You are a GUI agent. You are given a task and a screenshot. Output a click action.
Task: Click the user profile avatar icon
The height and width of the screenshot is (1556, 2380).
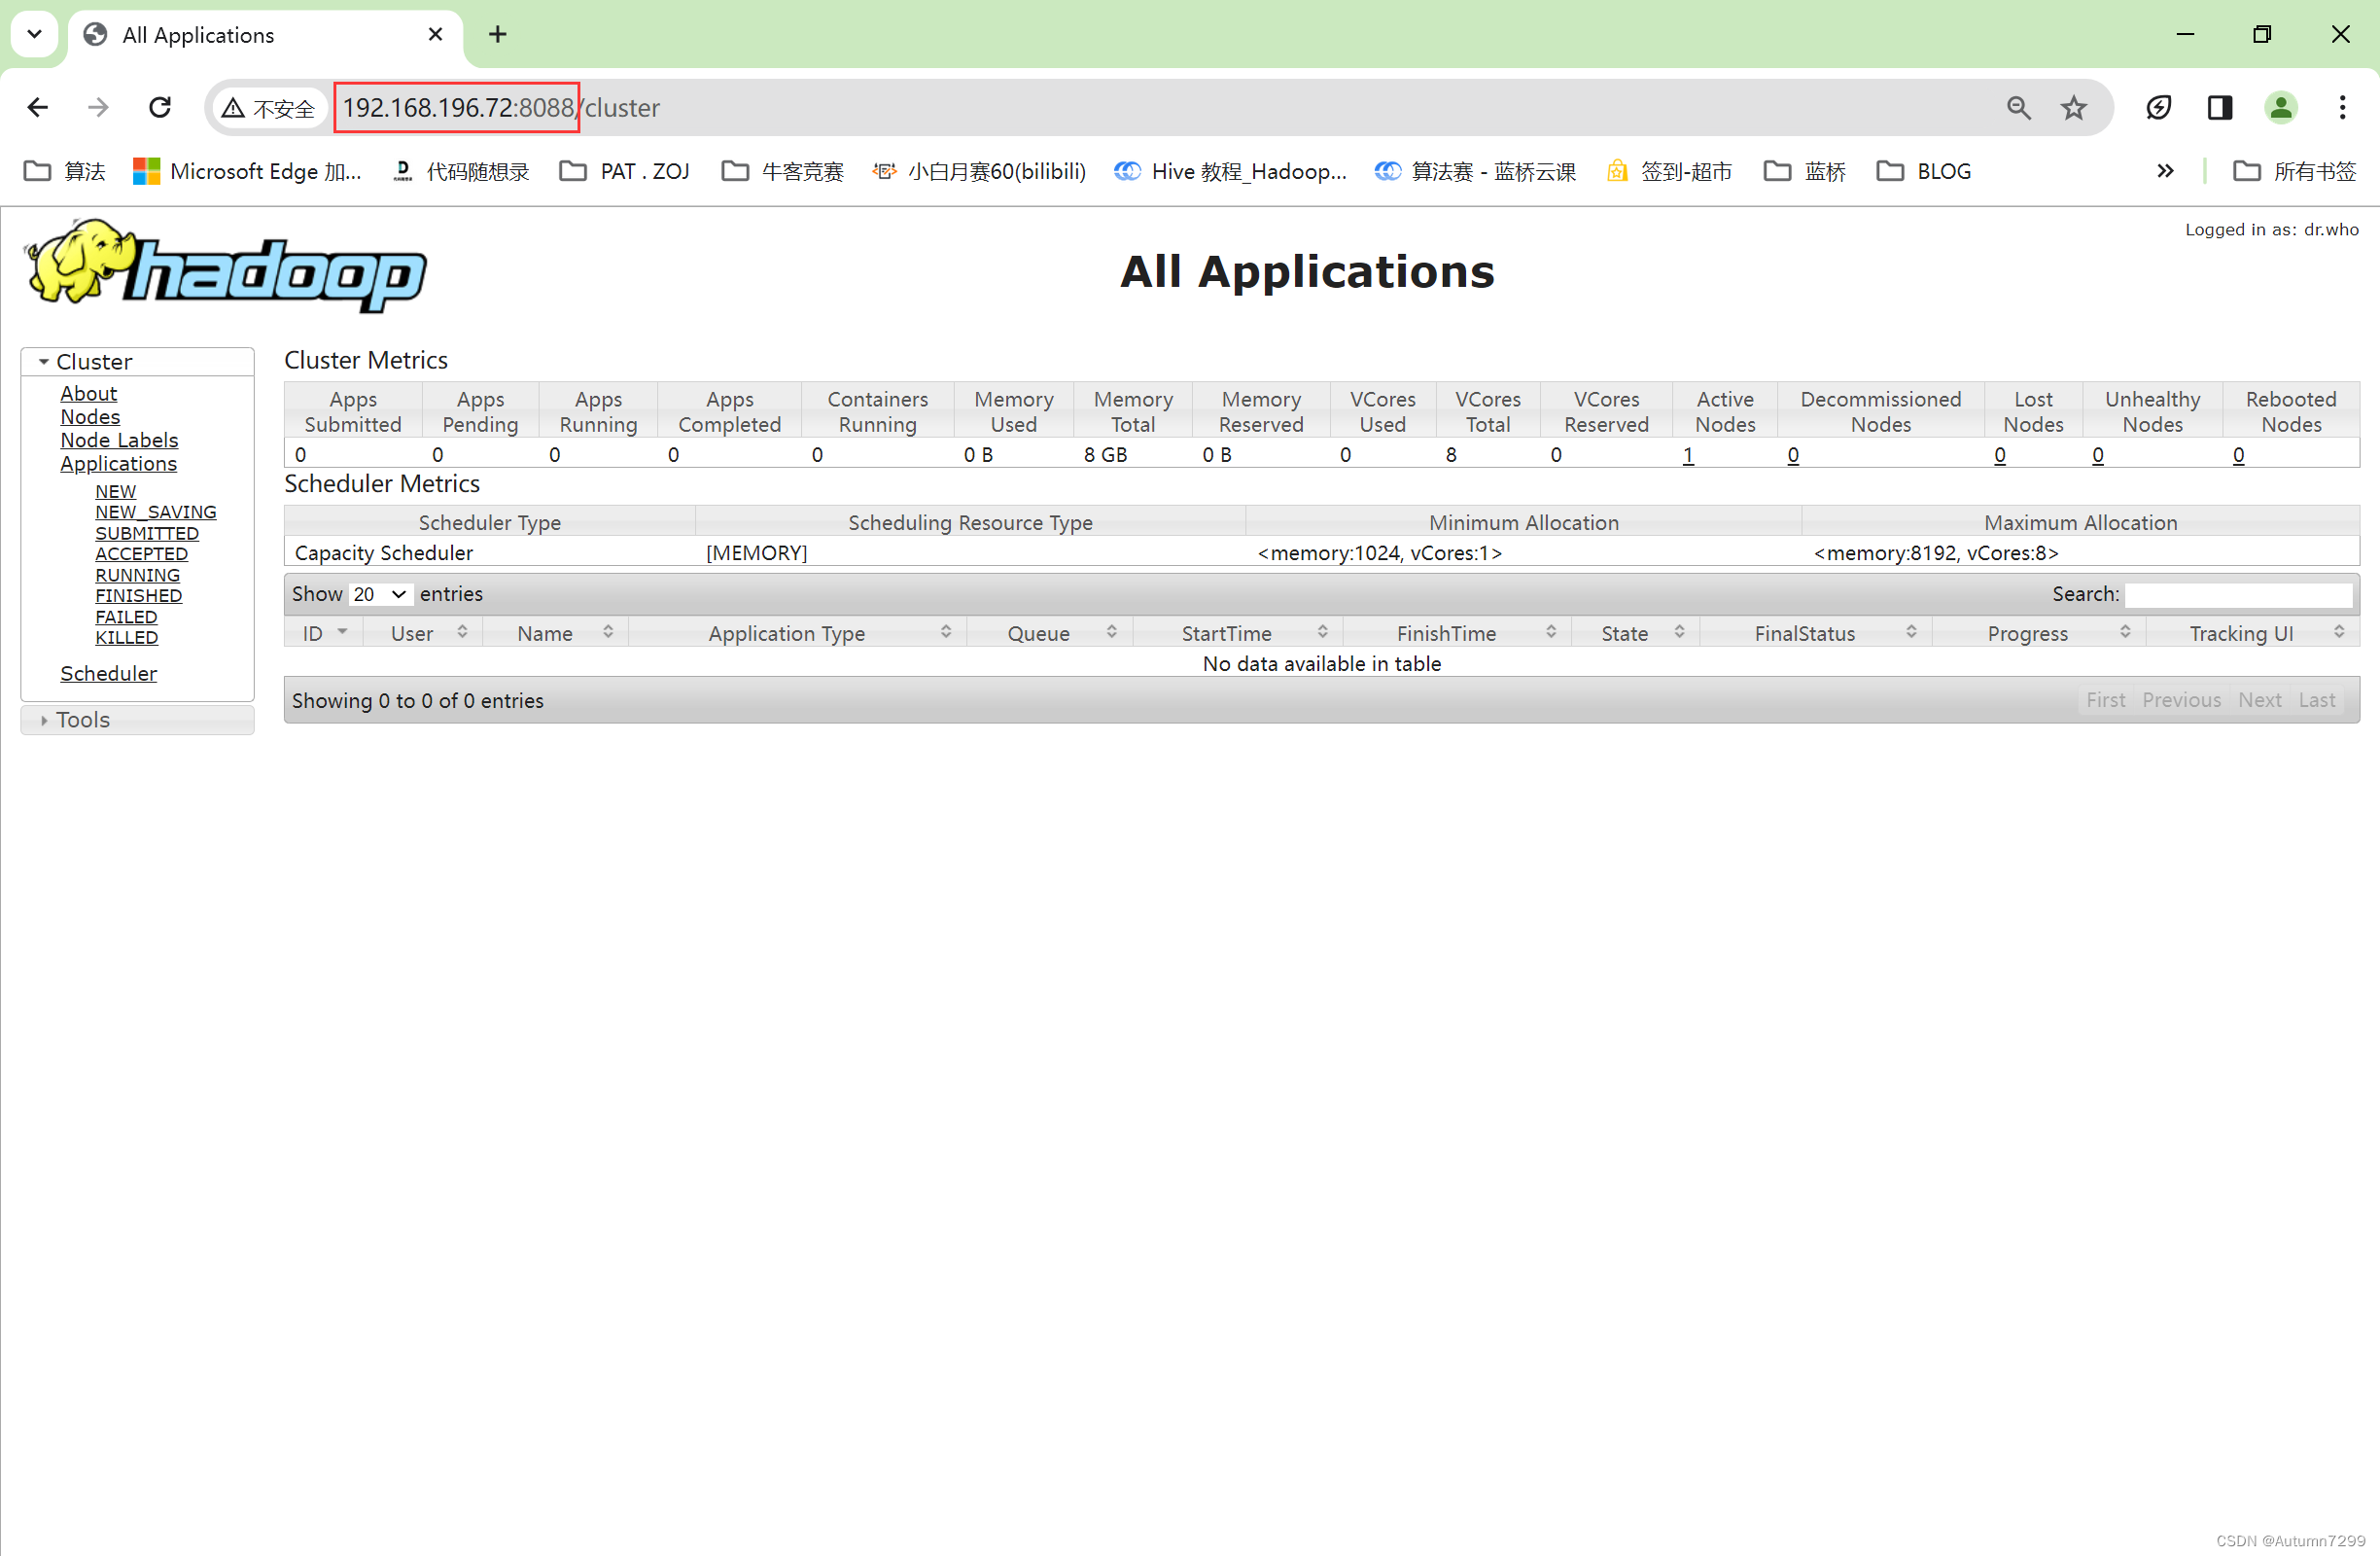2280,107
